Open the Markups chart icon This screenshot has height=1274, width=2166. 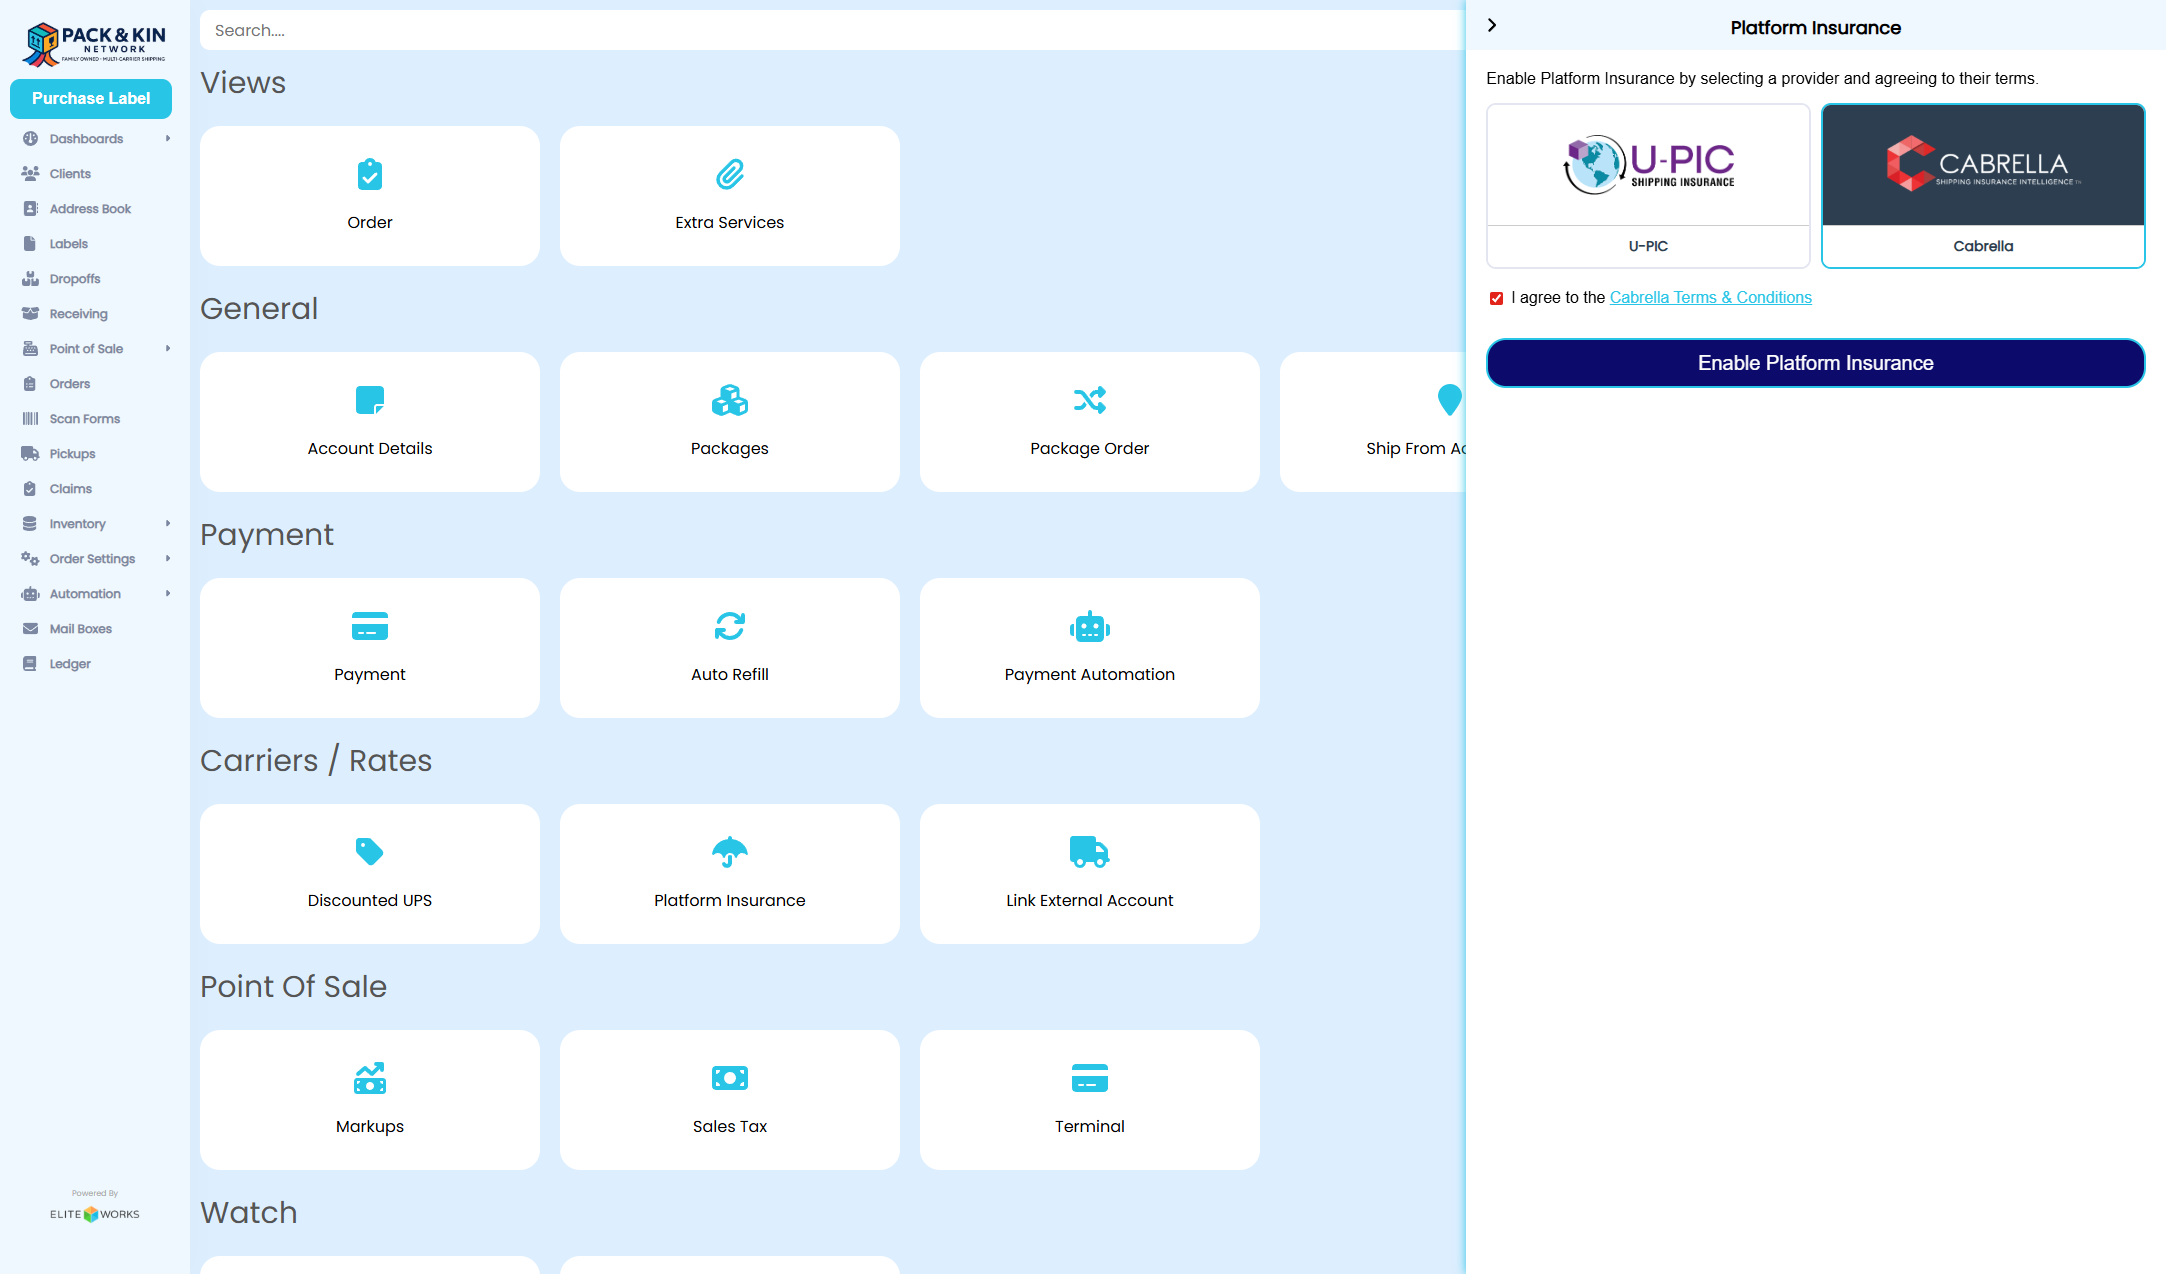tap(370, 1078)
